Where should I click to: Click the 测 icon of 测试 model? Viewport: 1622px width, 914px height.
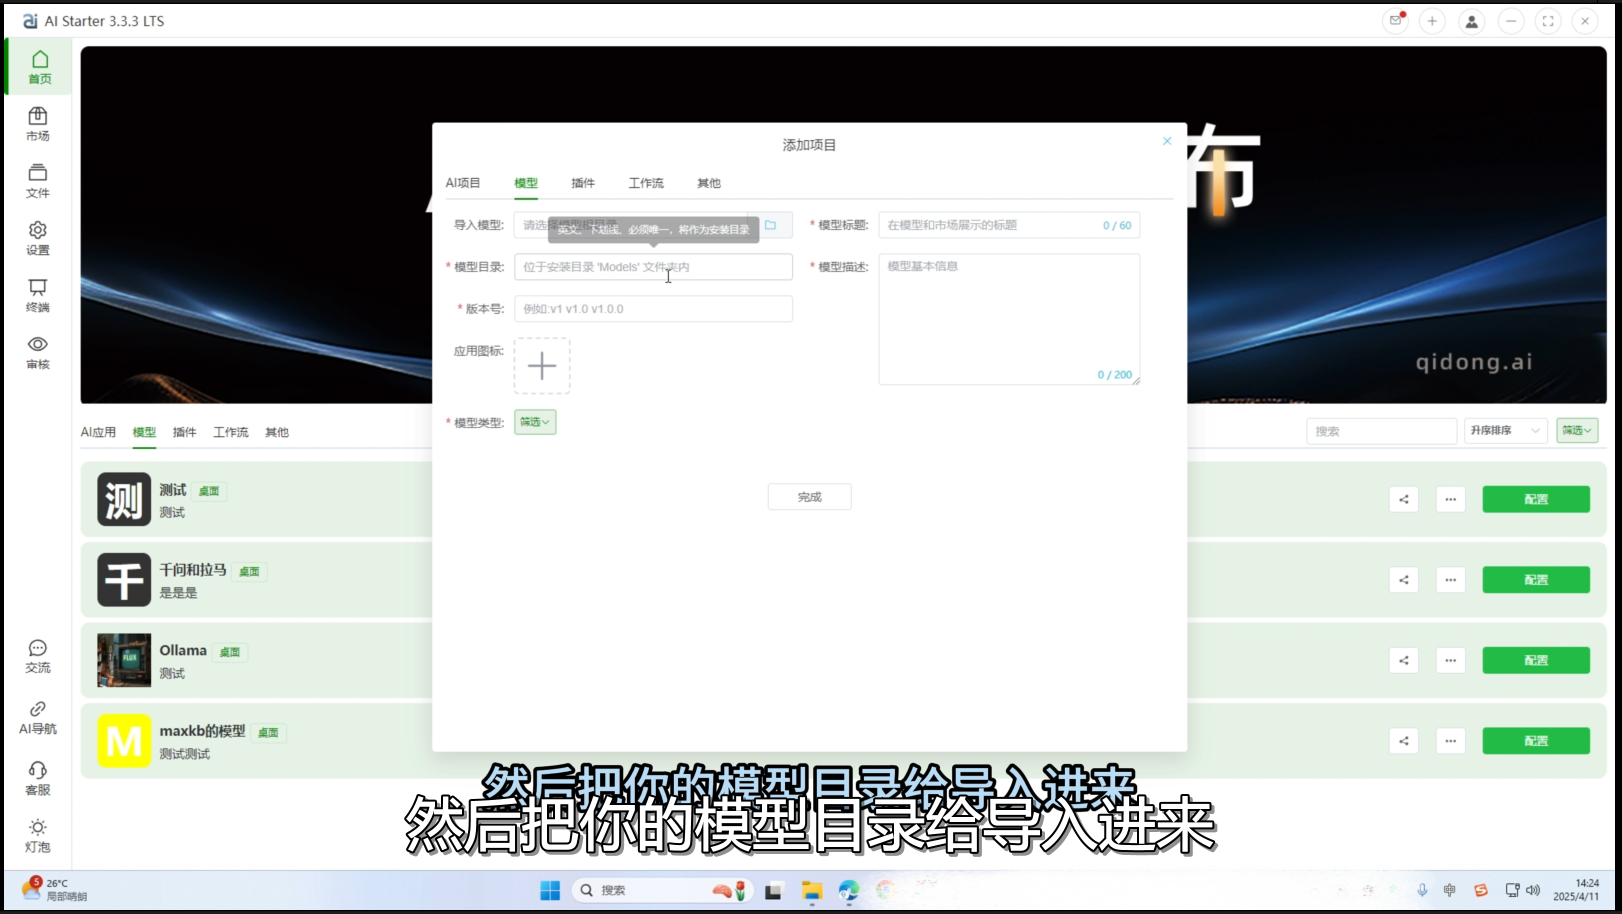pyautogui.click(x=124, y=499)
